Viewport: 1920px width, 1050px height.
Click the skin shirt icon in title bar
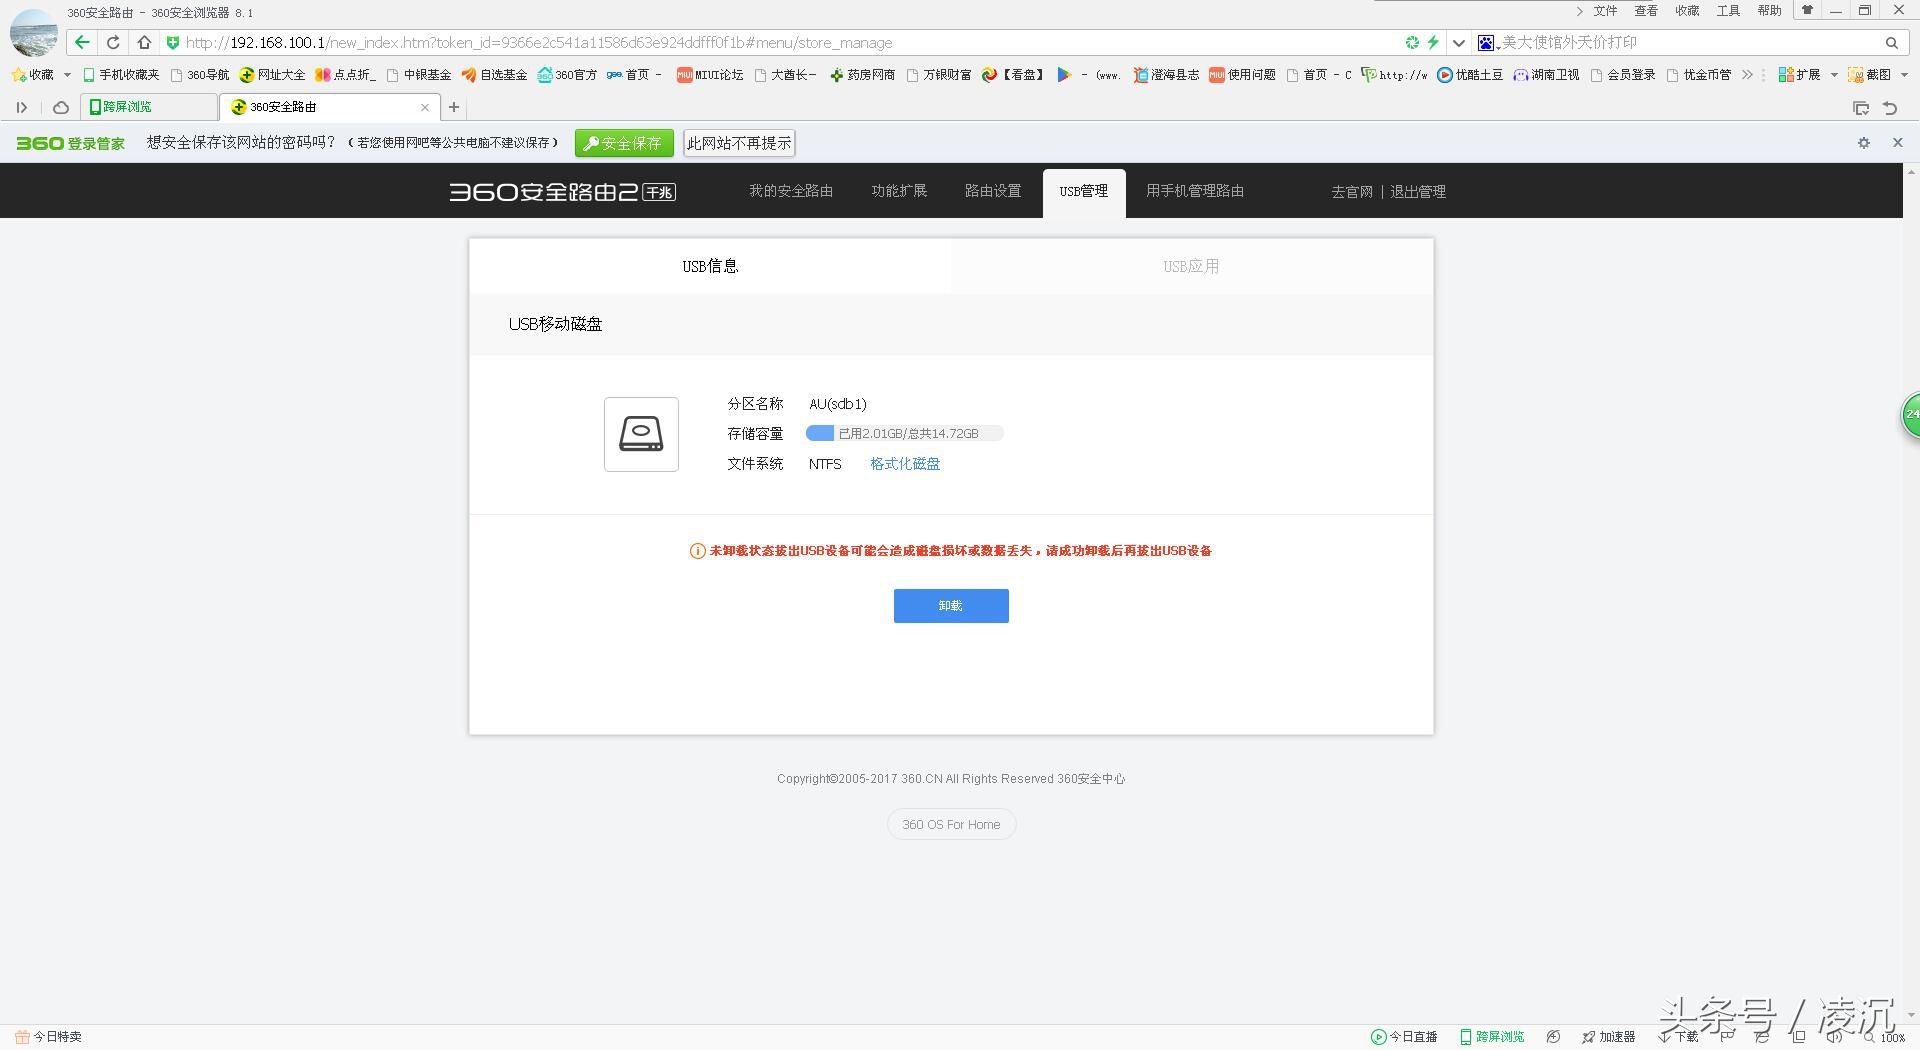click(x=1807, y=10)
